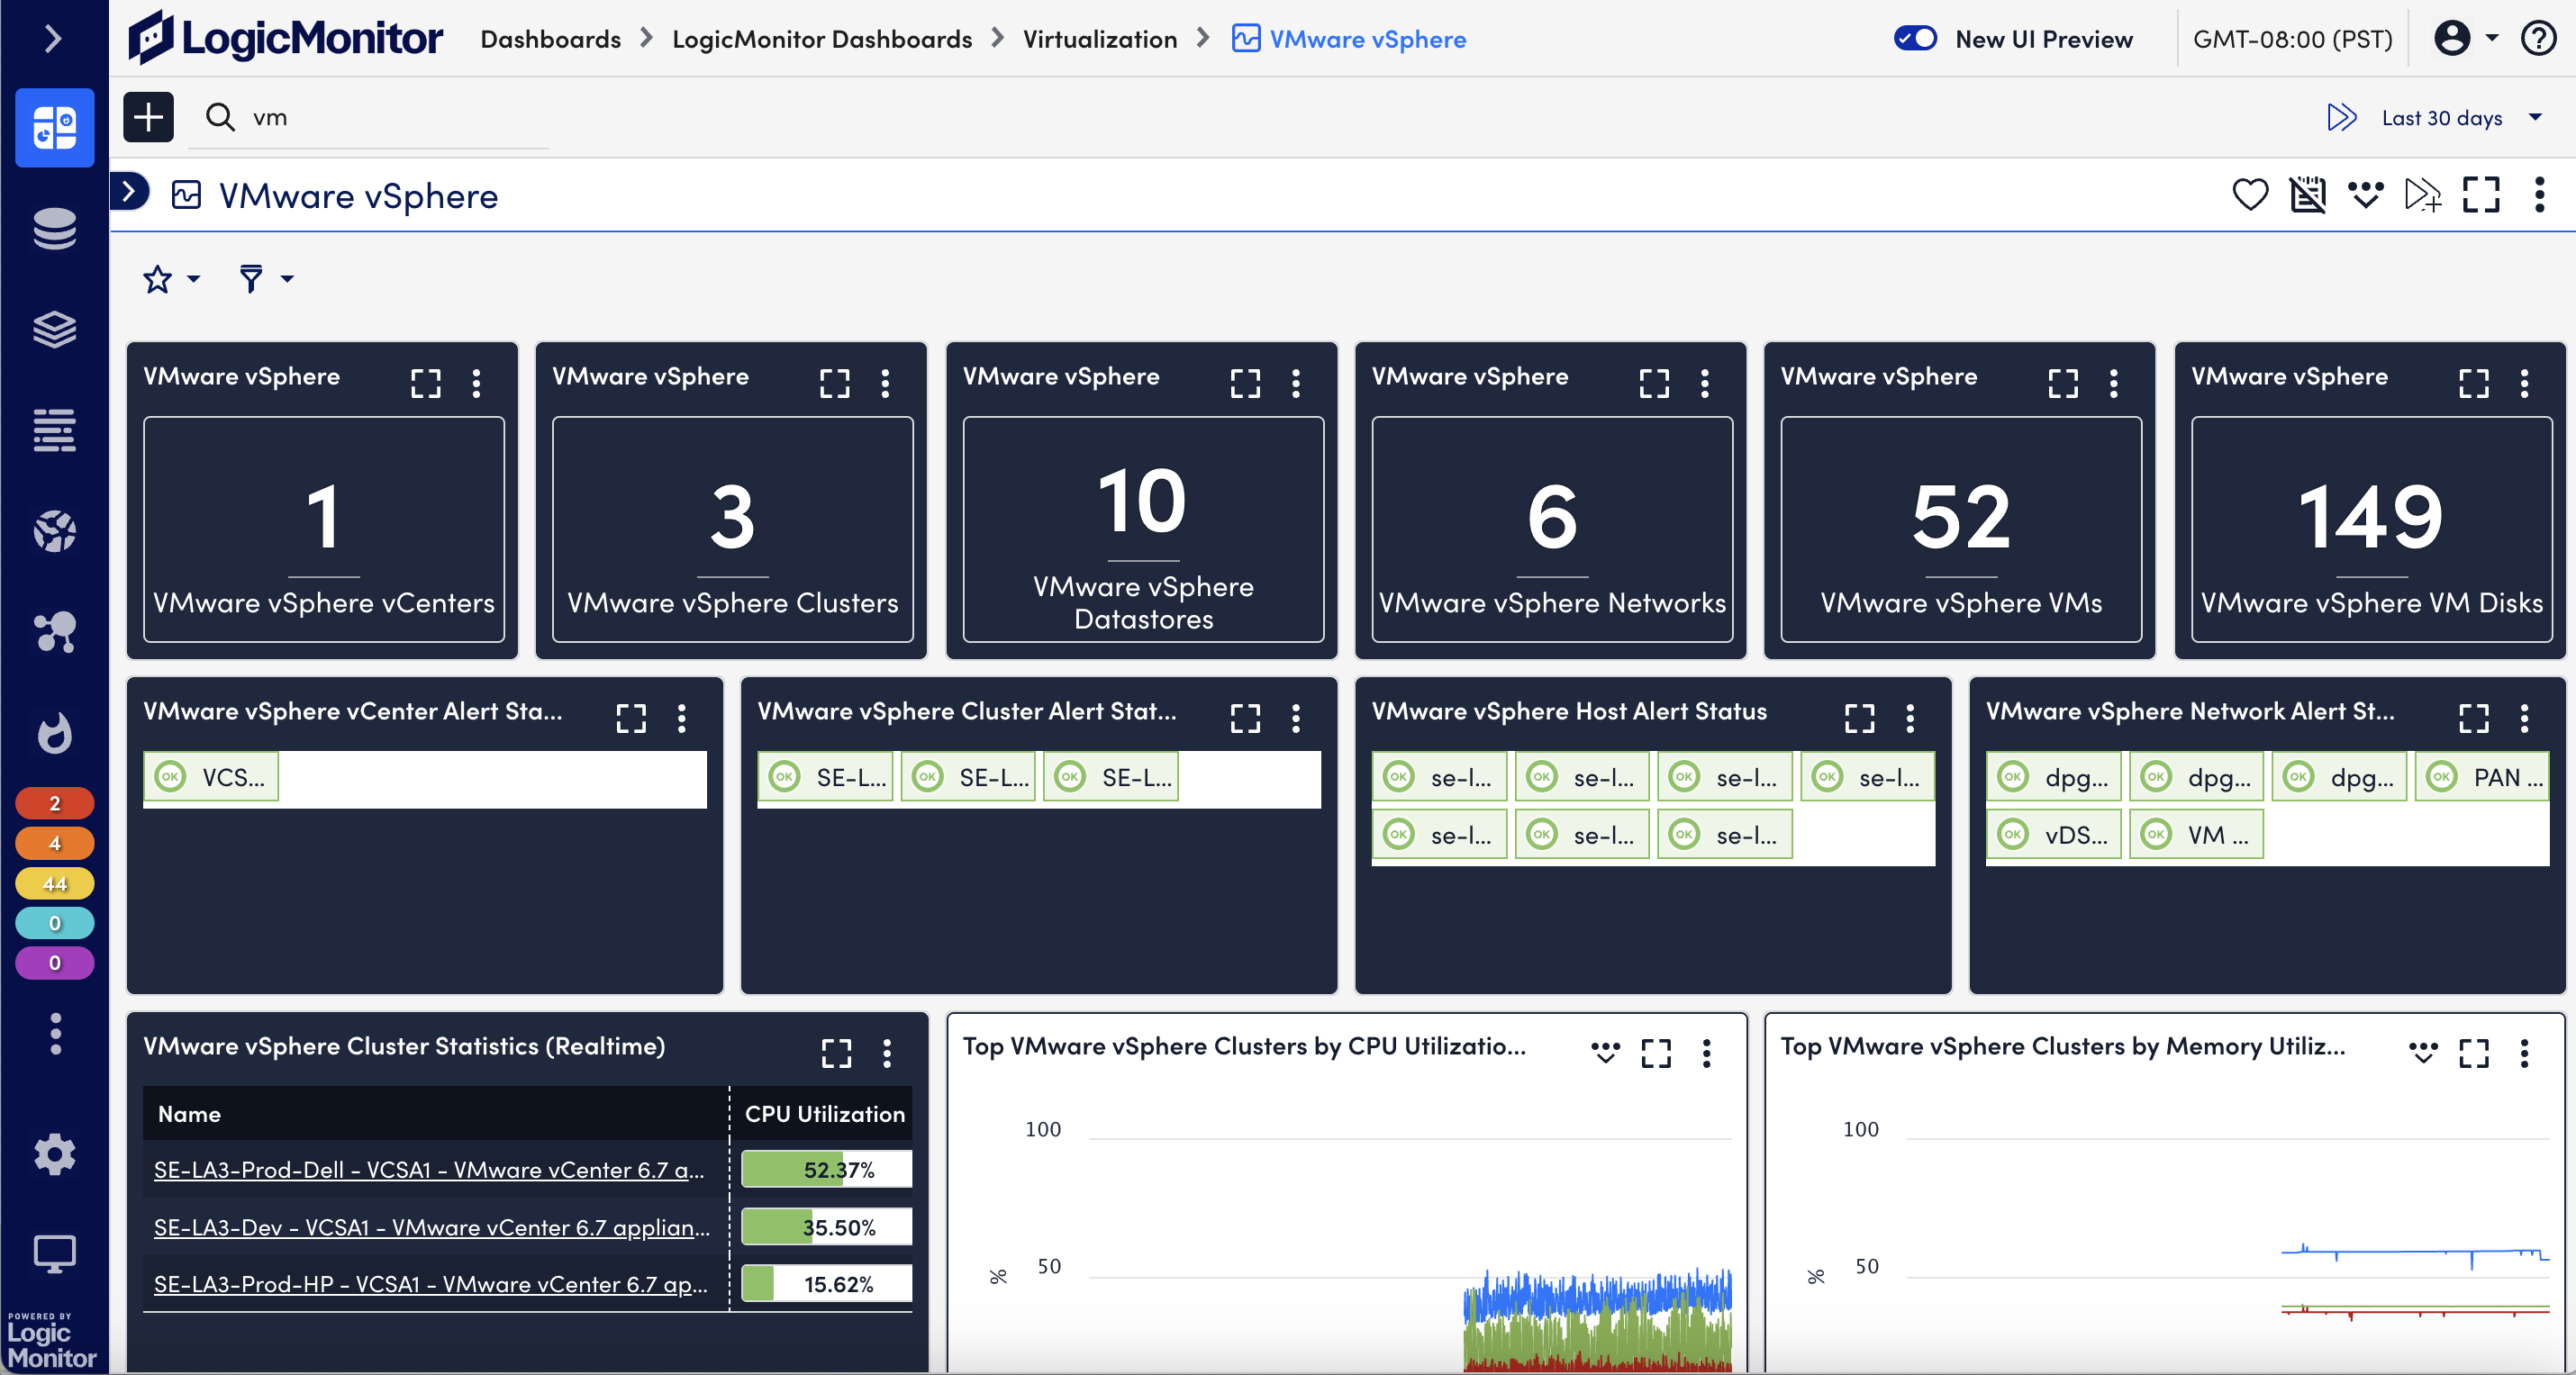Click the orange badge showing 2 alerts
Screen dimensions: 2576x1375
[x=55, y=803]
